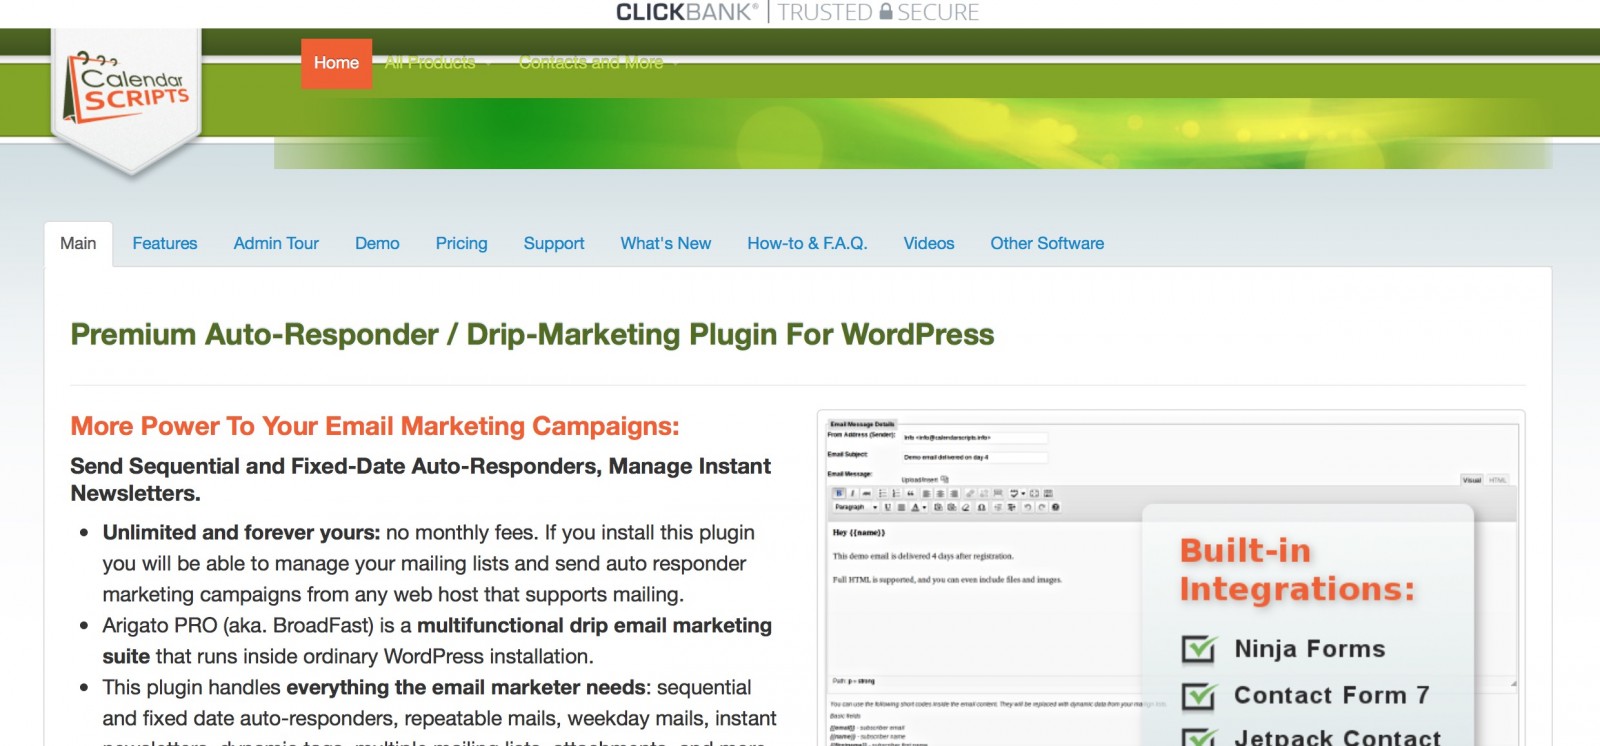Click the Ninja Forms checkmark icon

[x=1199, y=649]
